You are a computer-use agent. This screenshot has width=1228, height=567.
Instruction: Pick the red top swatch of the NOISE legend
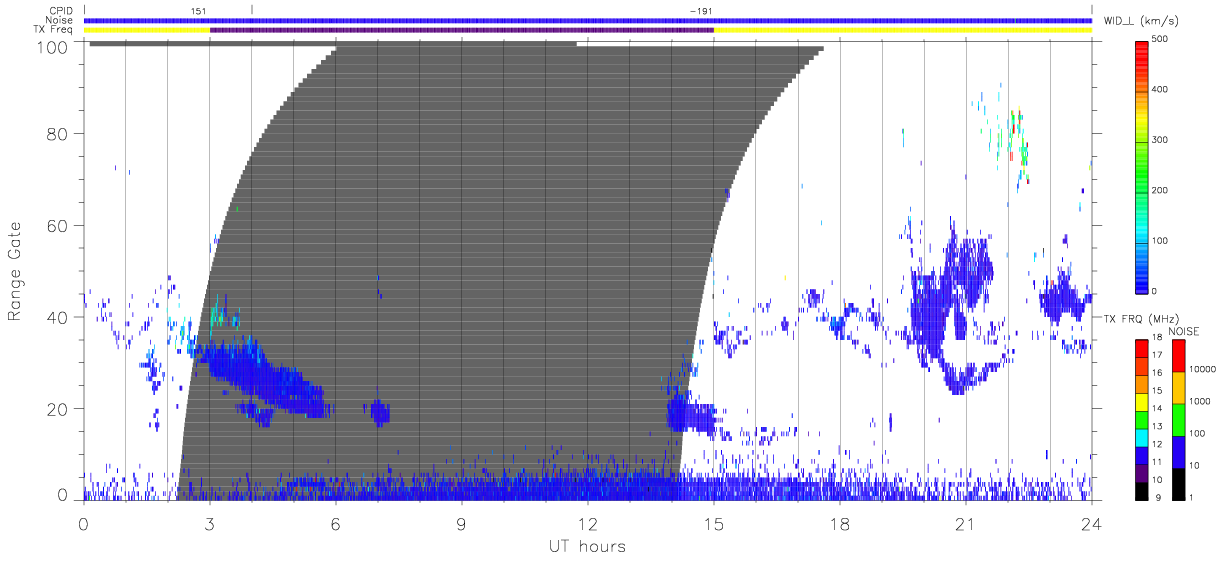(x=1178, y=355)
